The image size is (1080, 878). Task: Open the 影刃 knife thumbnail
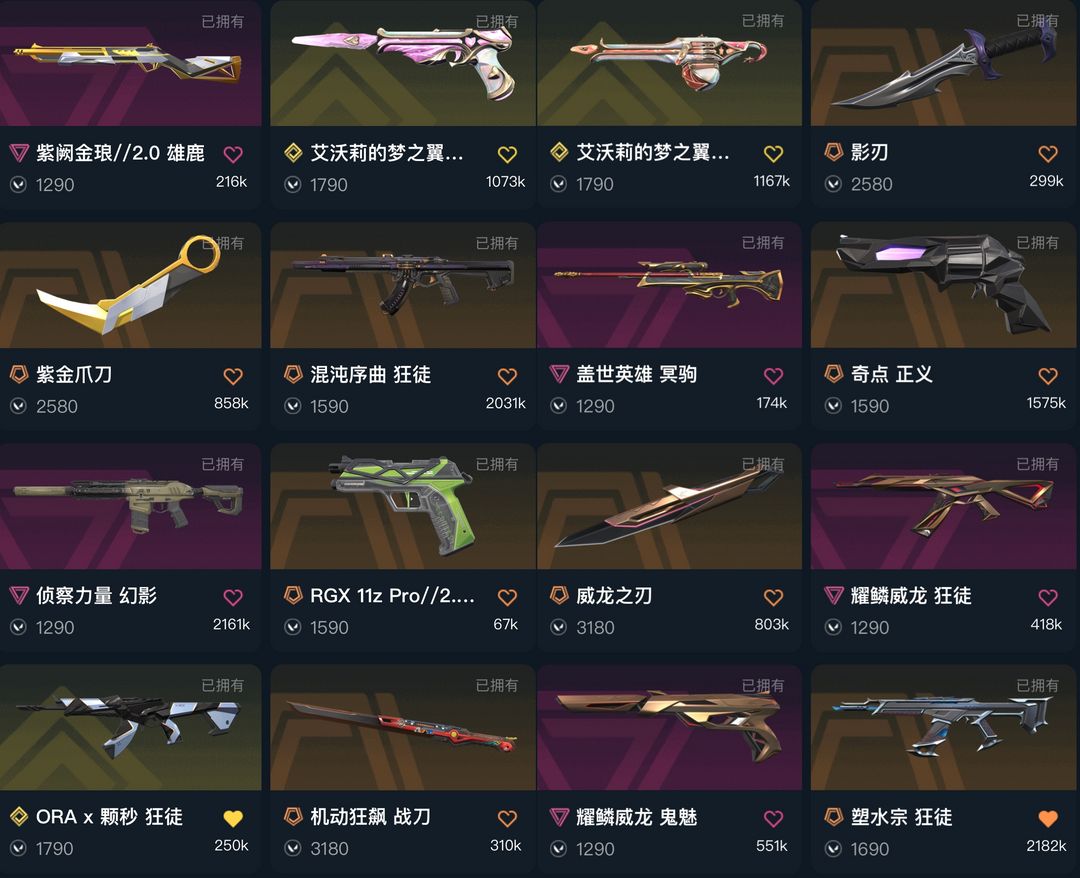(x=945, y=63)
